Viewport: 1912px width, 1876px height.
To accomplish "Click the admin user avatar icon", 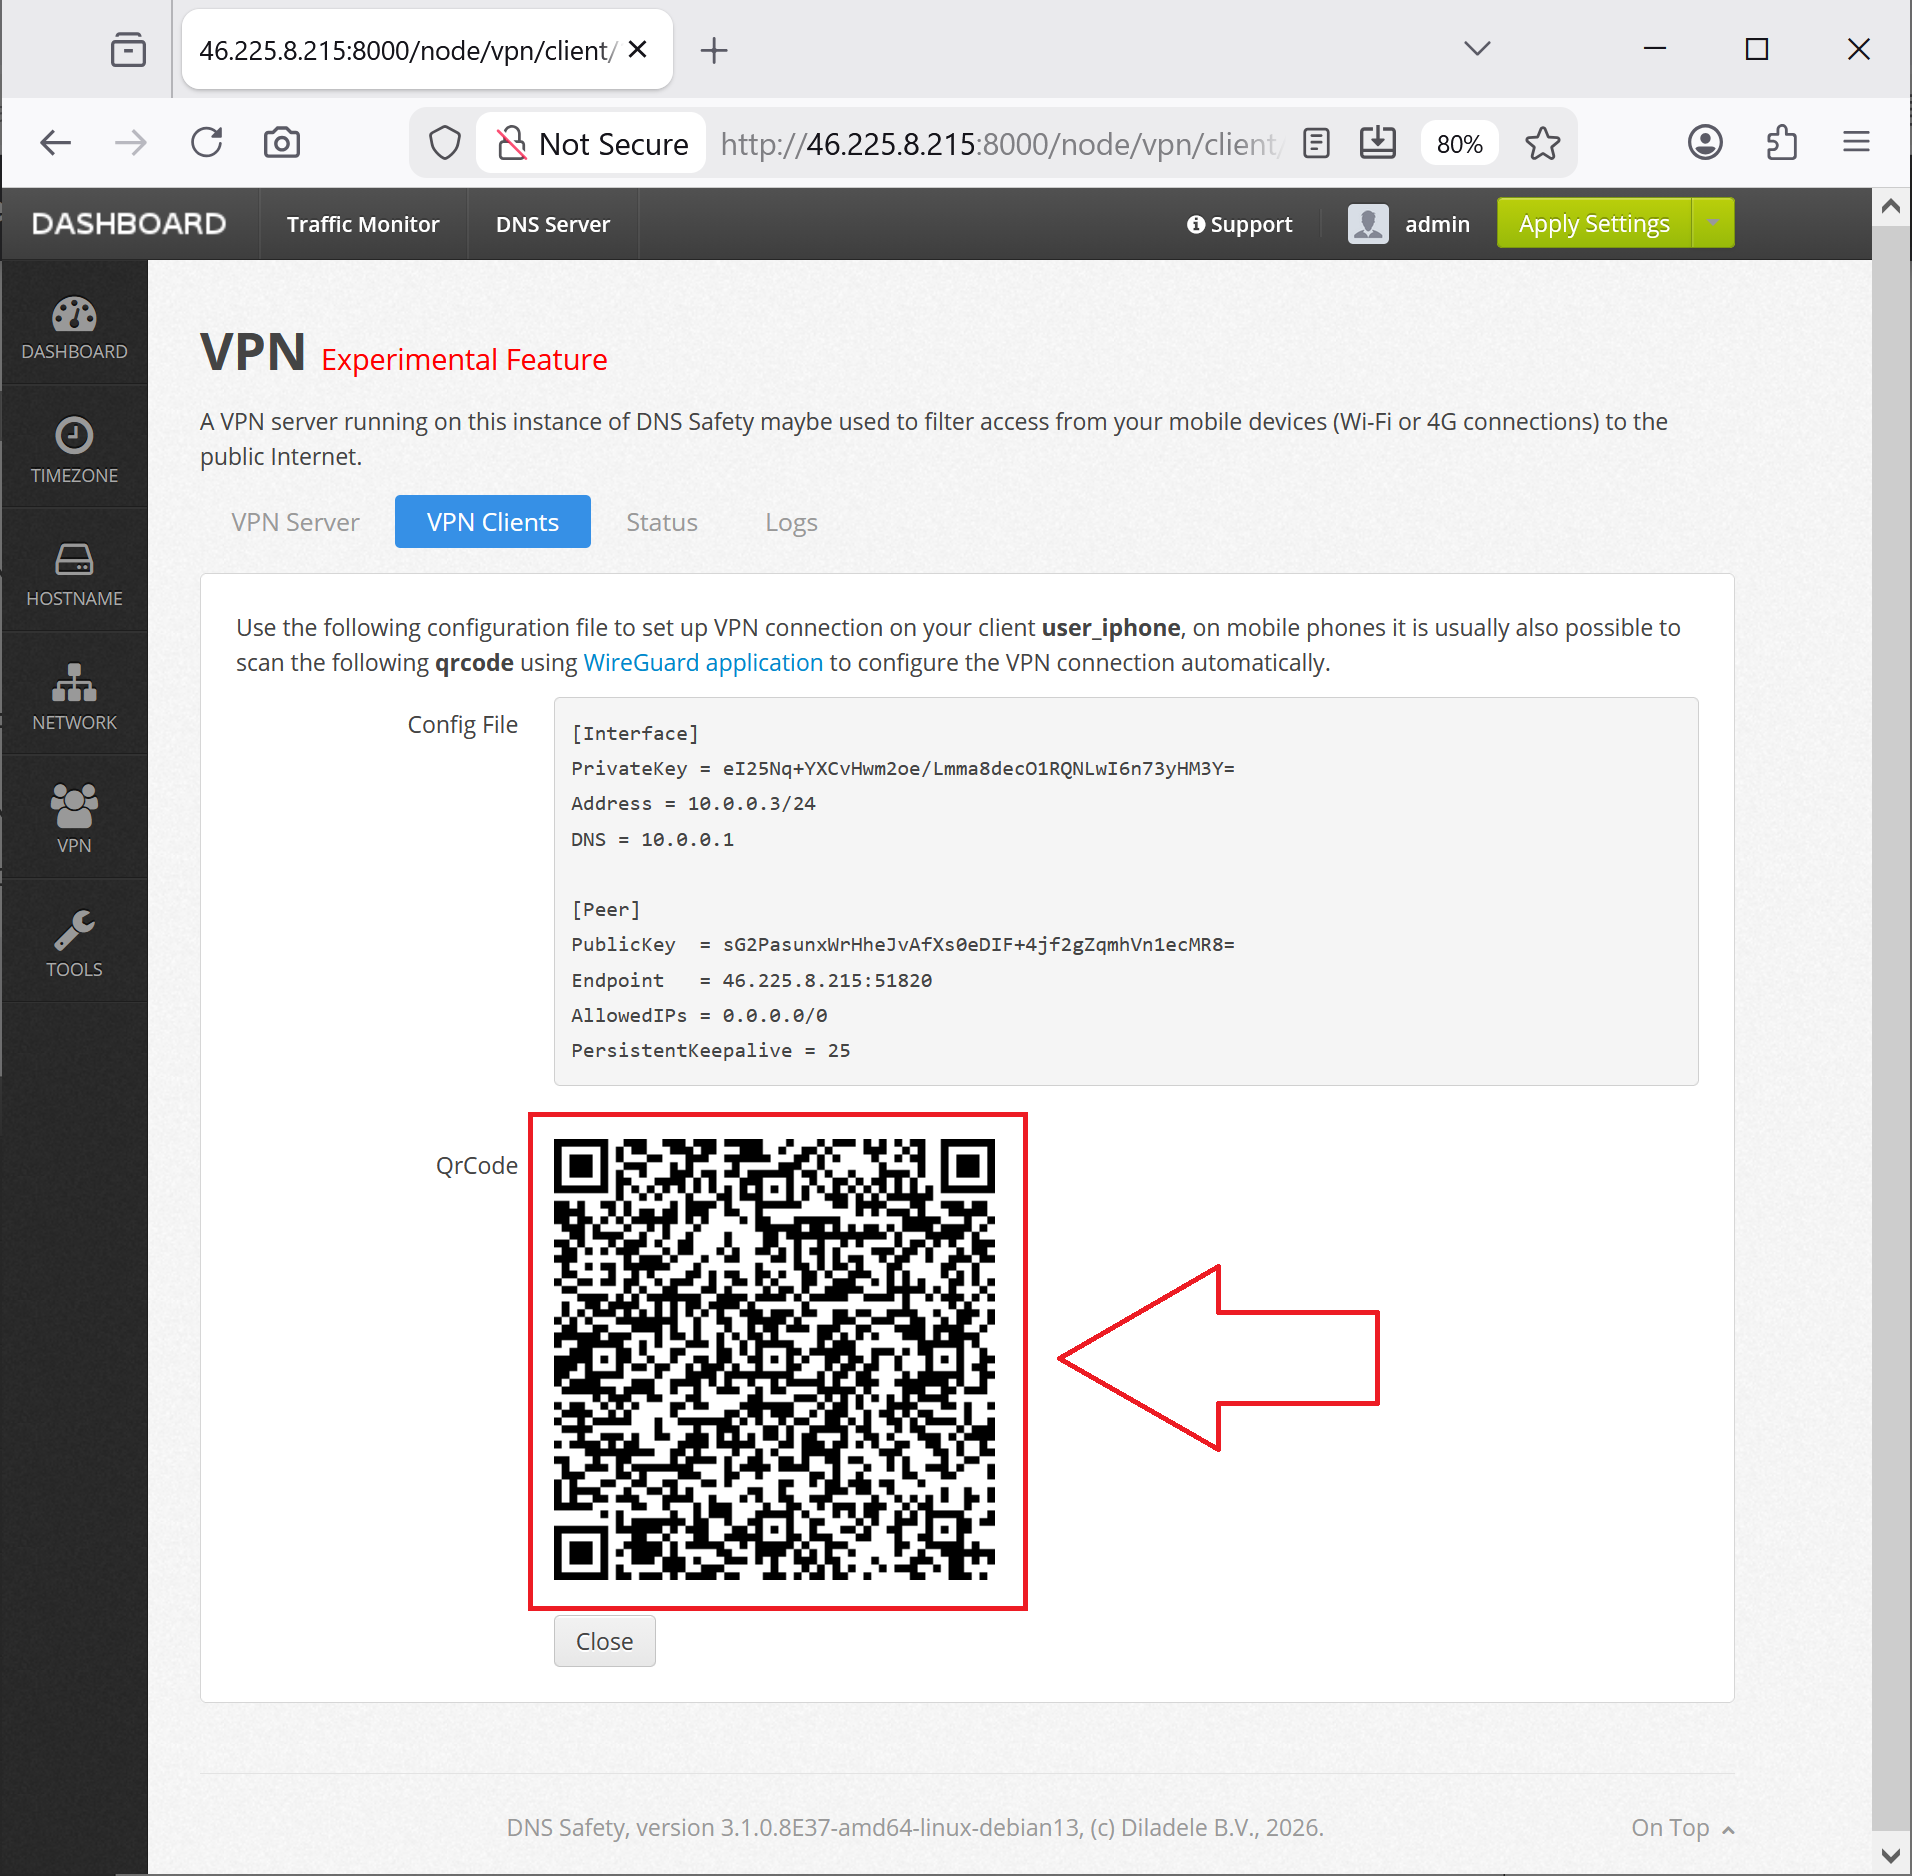I will [x=1368, y=223].
